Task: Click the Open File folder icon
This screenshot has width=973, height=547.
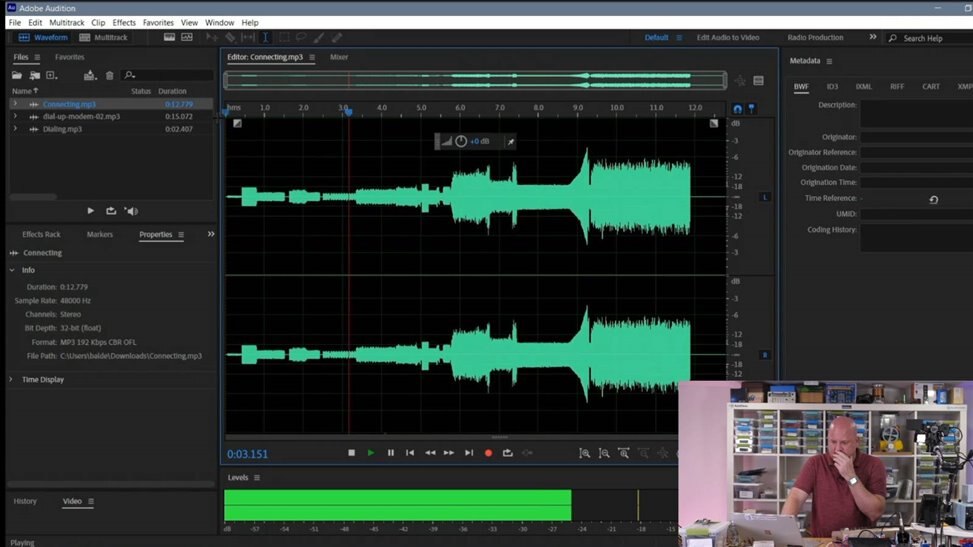Action: coord(17,75)
